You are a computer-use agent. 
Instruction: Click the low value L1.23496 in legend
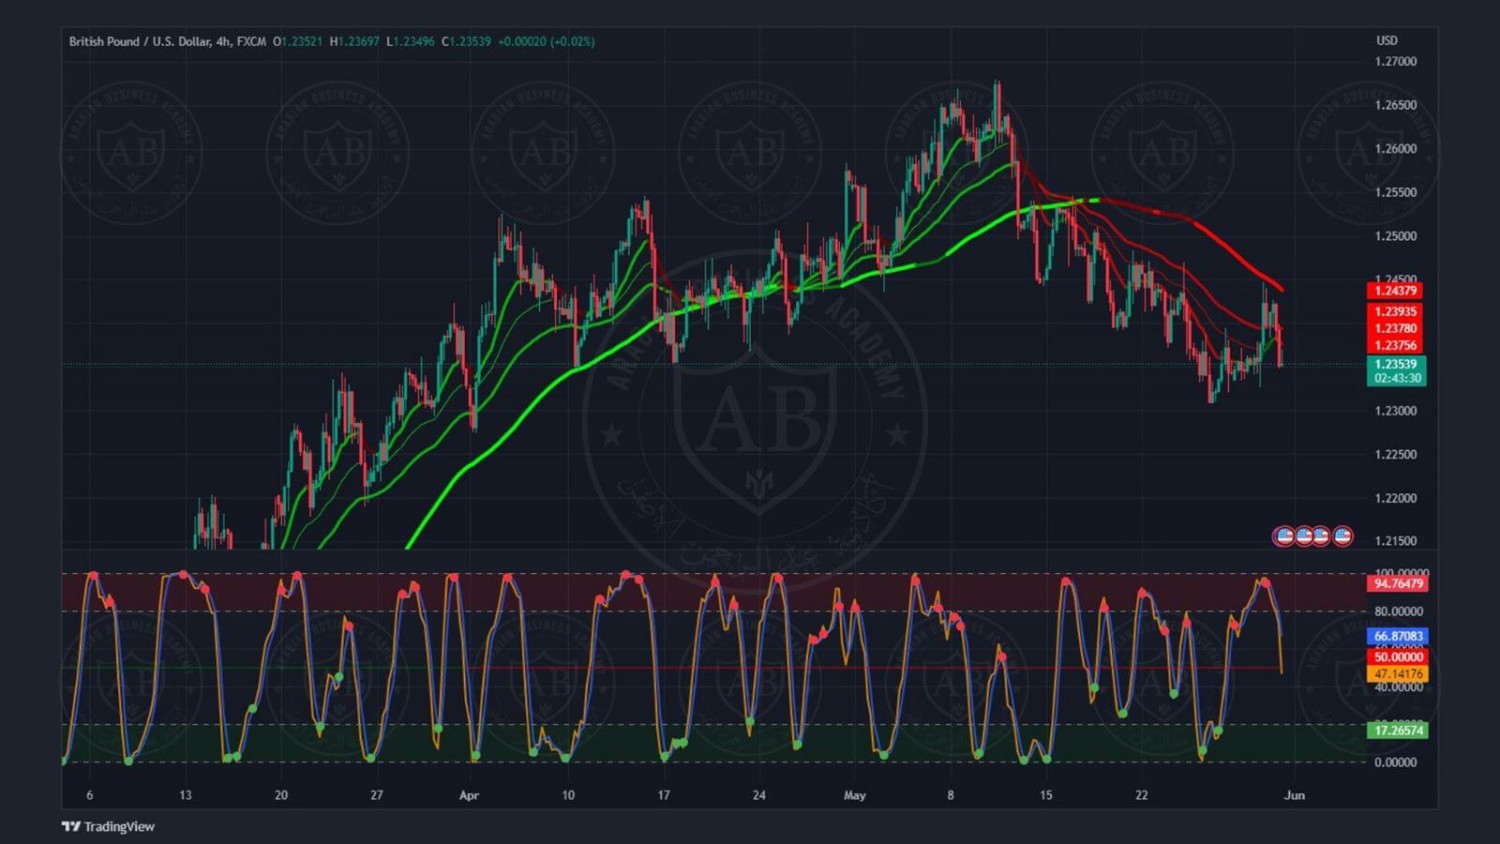pos(411,41)
